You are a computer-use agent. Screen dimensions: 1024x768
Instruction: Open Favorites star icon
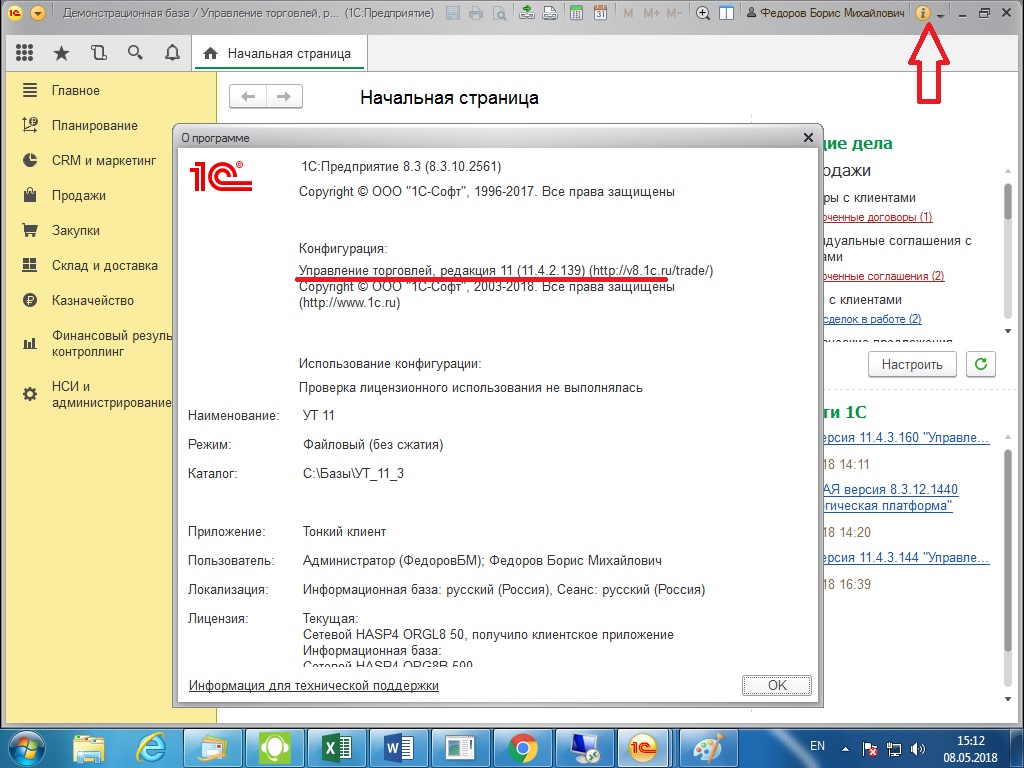[x=61, y=53]
